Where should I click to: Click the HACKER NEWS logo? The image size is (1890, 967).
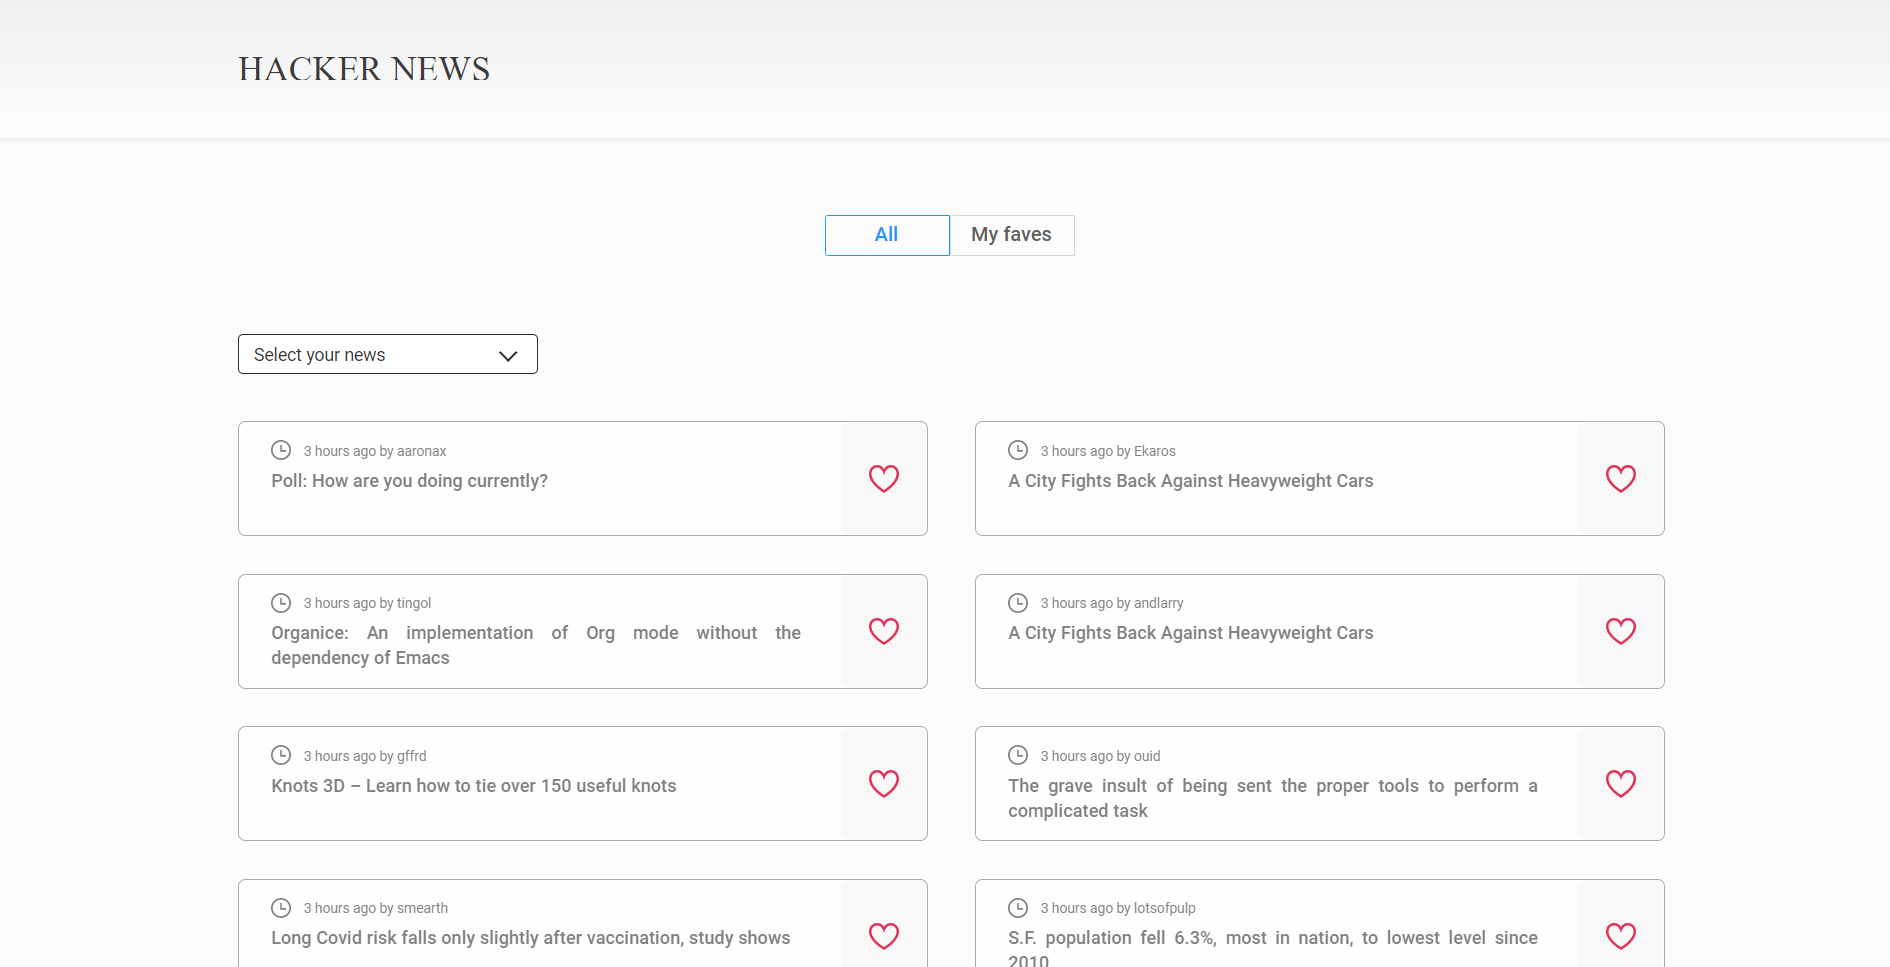pos(364,69)
